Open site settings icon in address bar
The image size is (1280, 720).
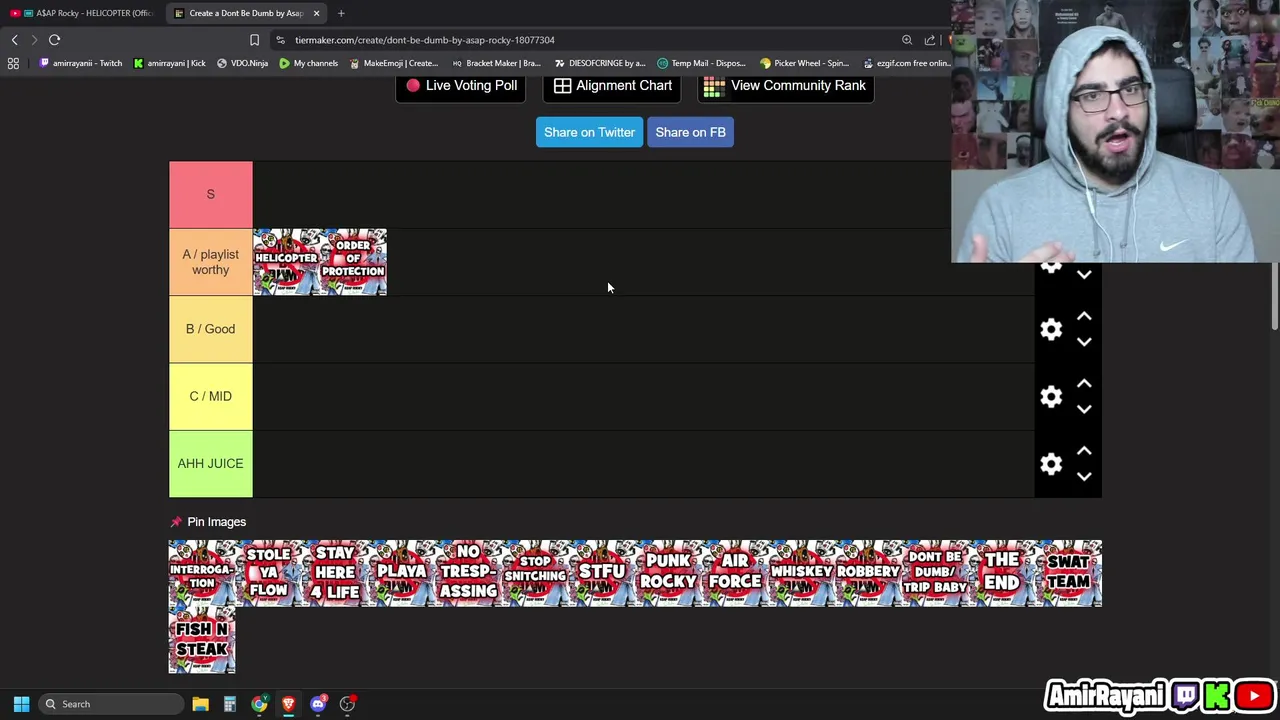pos(281,40)
